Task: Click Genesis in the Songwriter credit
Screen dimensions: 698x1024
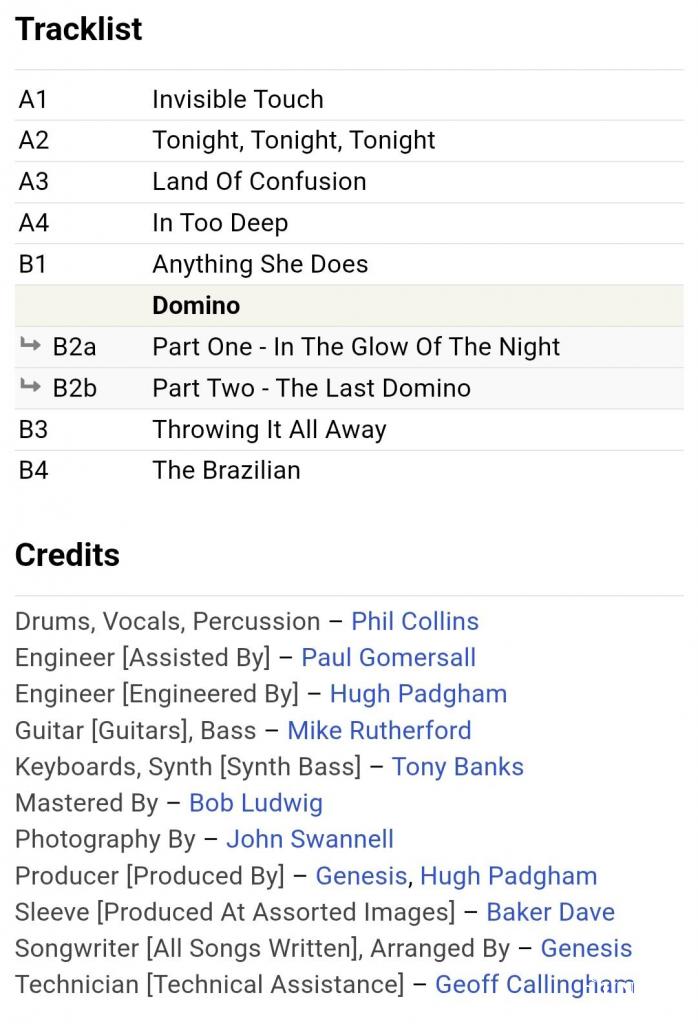Action: point(586,948)
